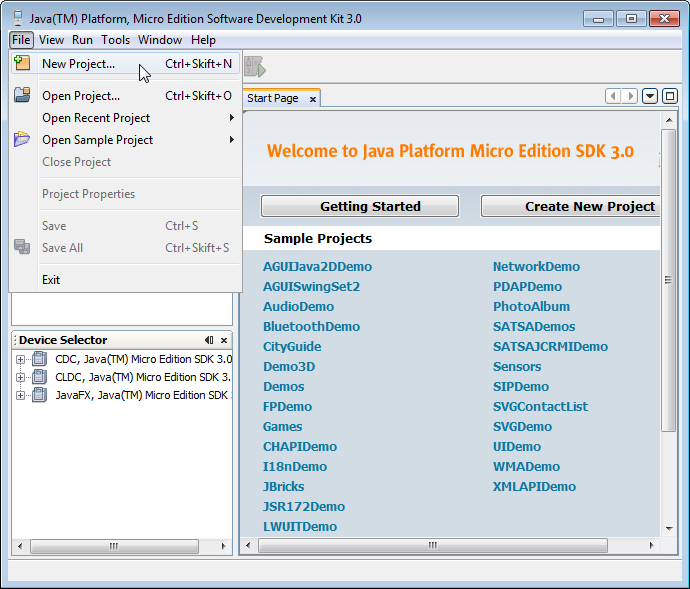Click the CLDC platform device icon

point(40,377)
